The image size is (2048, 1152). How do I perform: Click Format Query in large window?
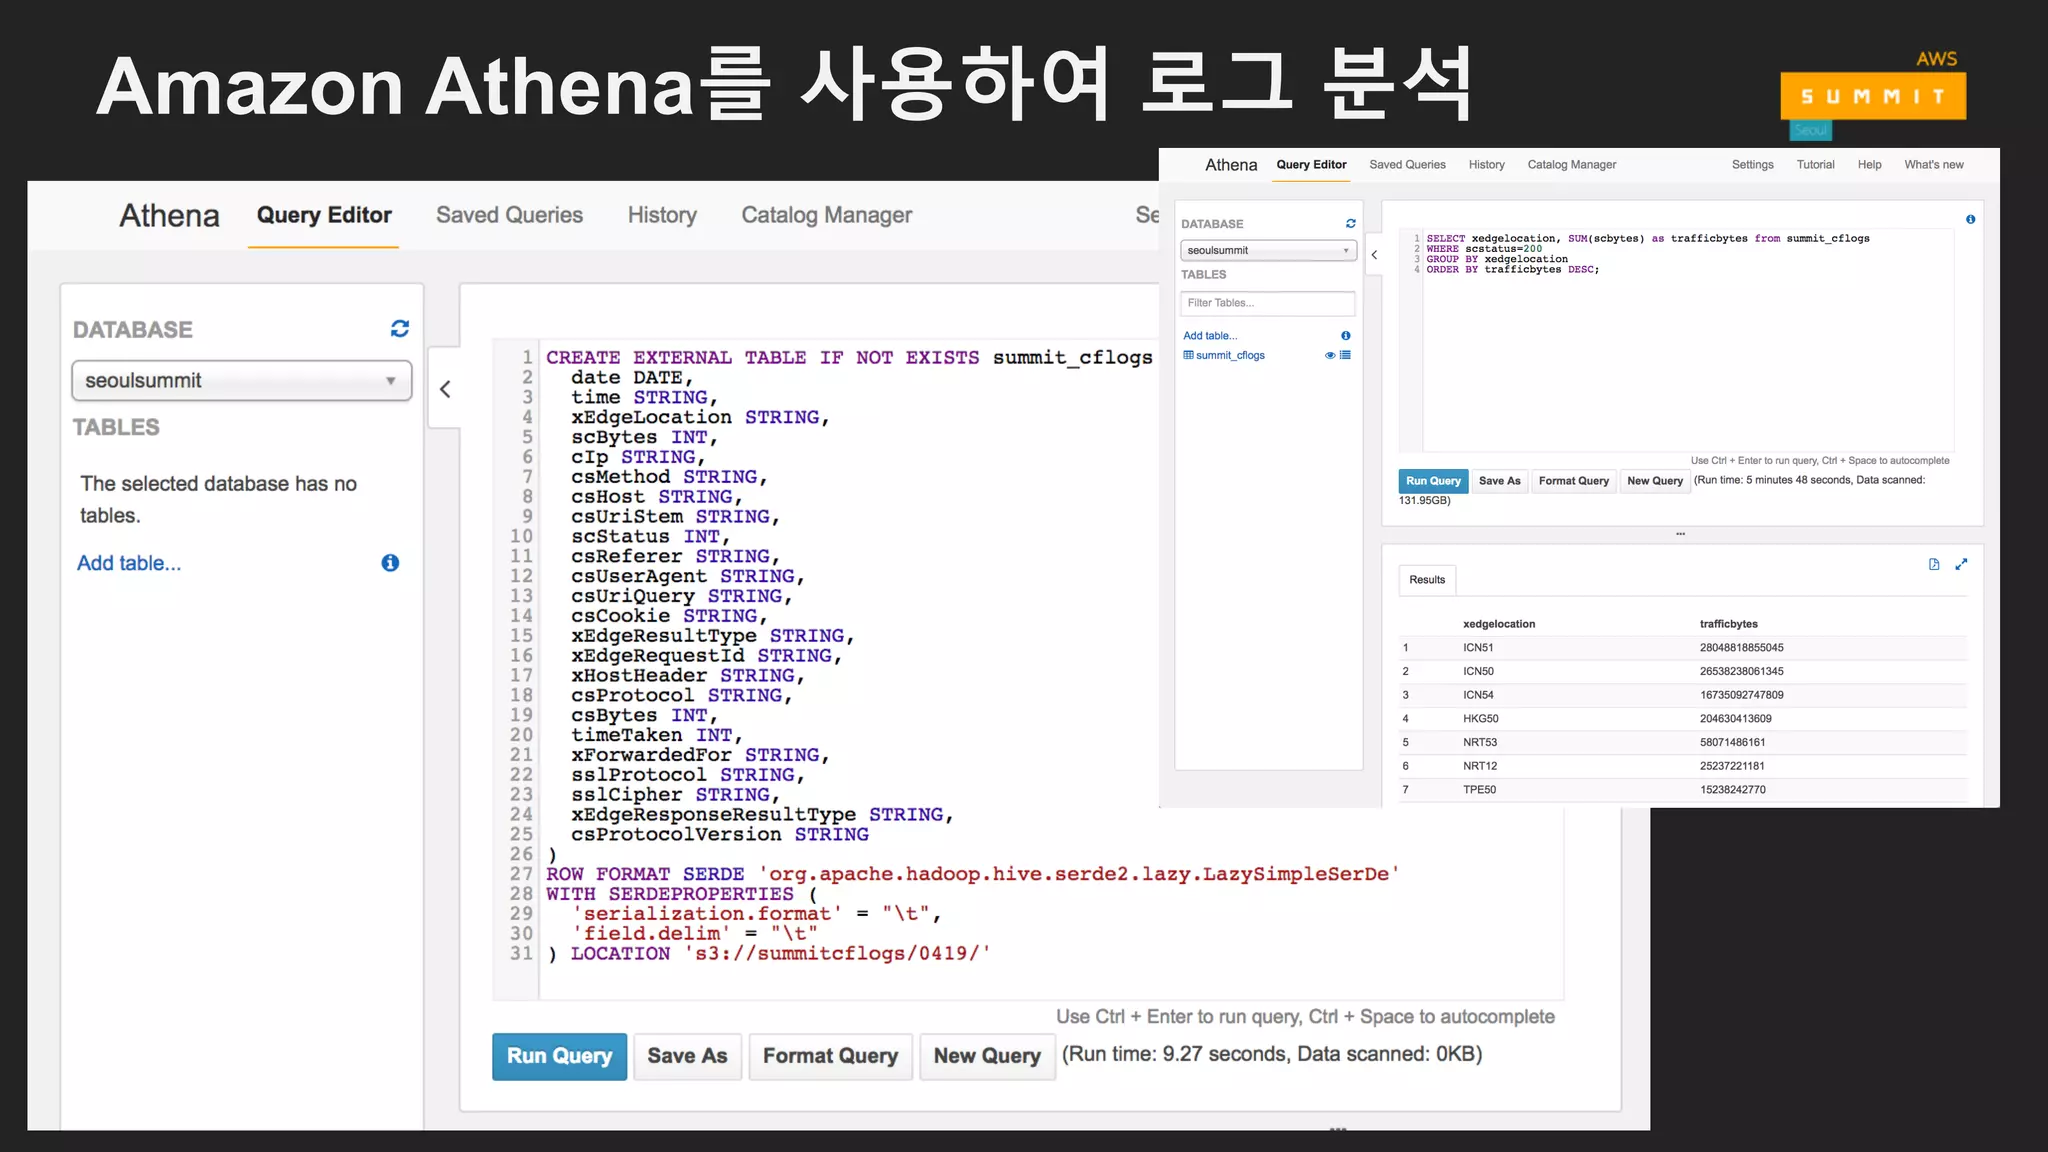[x=830, y=1056]
